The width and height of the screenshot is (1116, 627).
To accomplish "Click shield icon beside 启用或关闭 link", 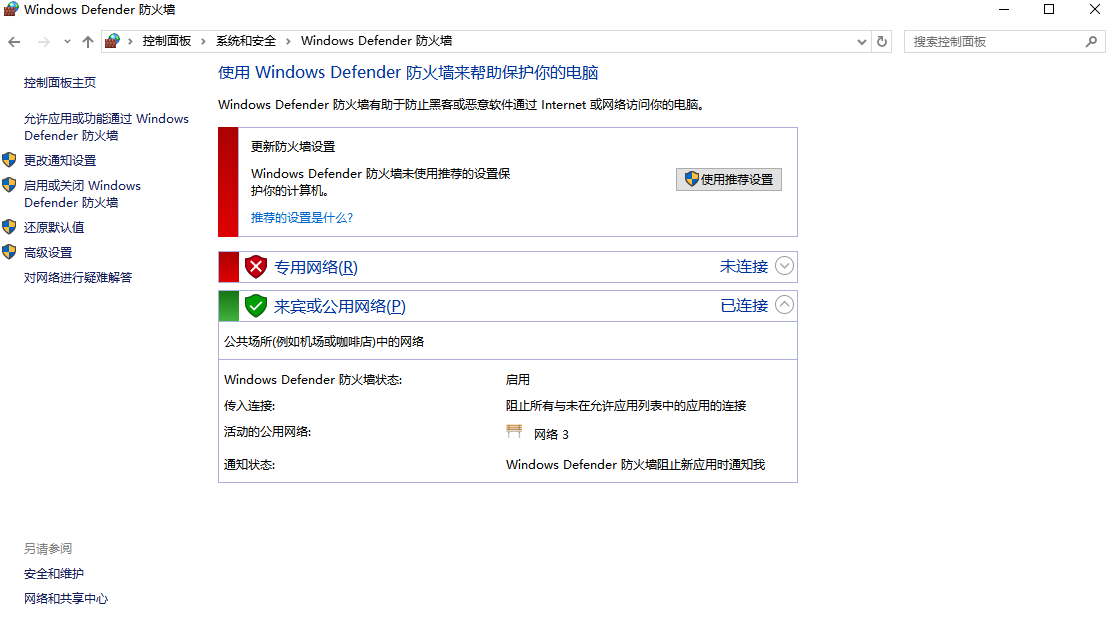I will click(9, 185).
